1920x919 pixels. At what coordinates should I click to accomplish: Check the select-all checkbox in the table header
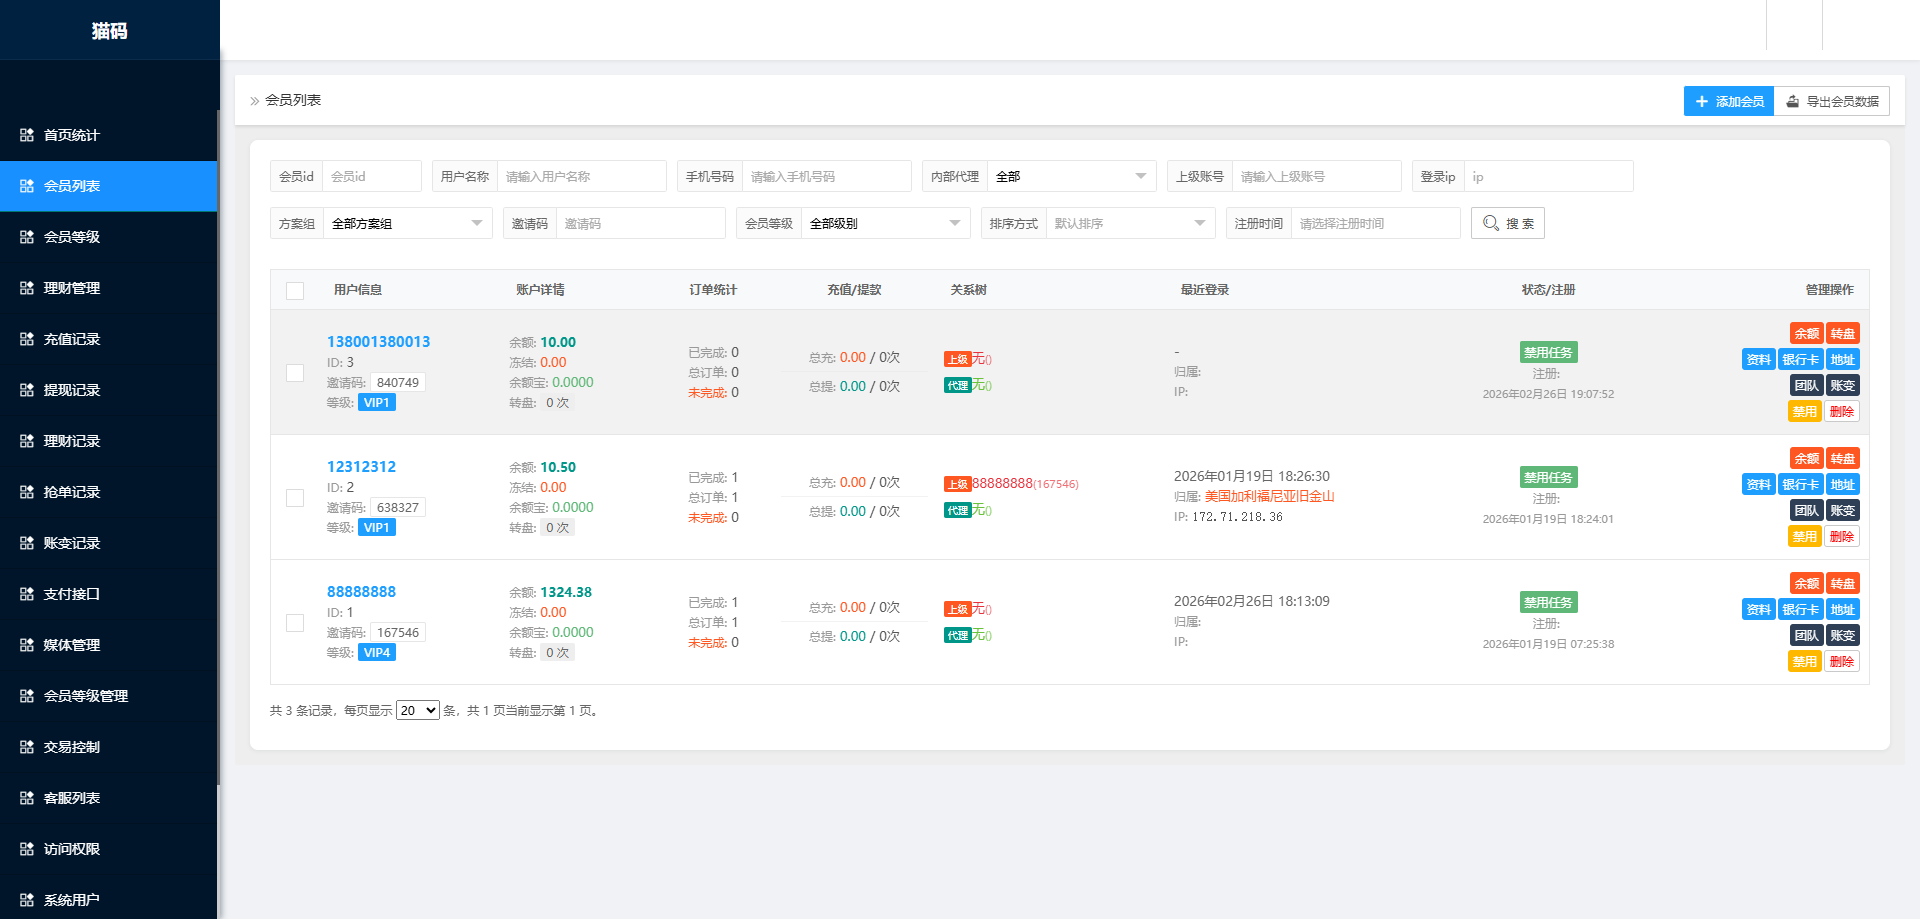pyautogui.click(x=295, y=291)
